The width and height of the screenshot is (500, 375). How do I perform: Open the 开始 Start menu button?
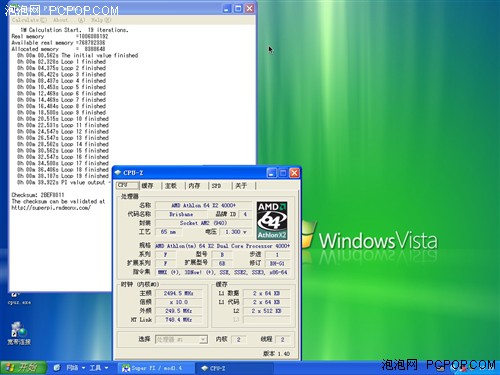click(23, 368)
